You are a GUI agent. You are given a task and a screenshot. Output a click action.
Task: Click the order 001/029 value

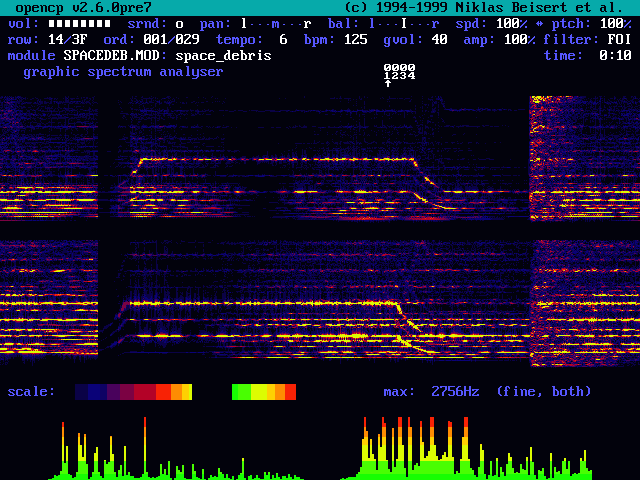171,40
